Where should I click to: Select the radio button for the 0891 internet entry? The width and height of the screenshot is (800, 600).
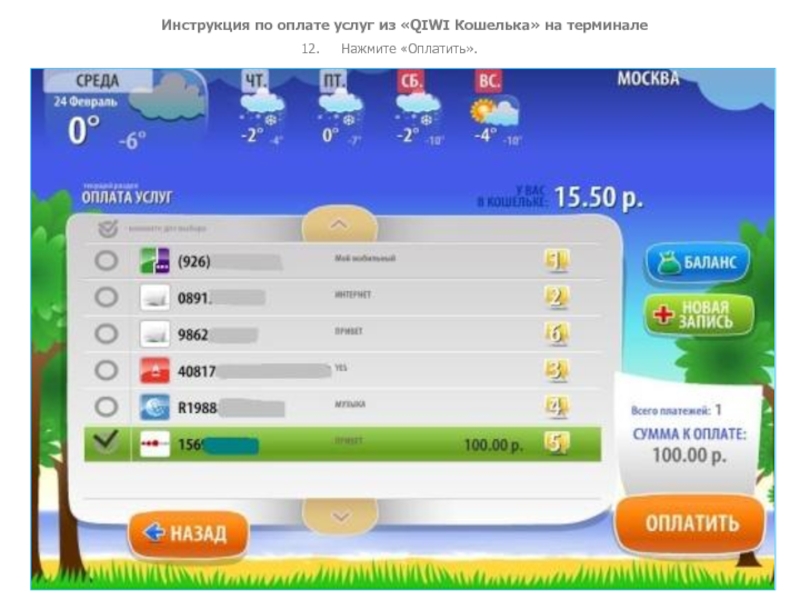(x=104, y=297)
